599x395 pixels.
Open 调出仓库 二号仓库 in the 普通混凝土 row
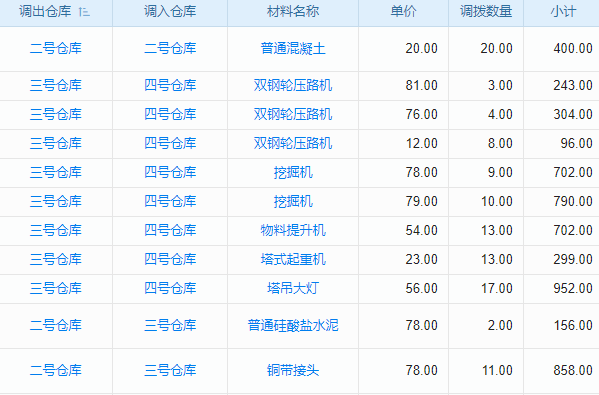point(56,49)
